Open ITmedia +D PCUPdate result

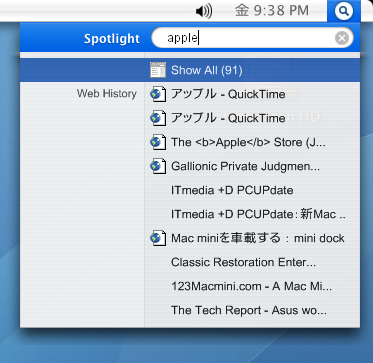[232, 190]
